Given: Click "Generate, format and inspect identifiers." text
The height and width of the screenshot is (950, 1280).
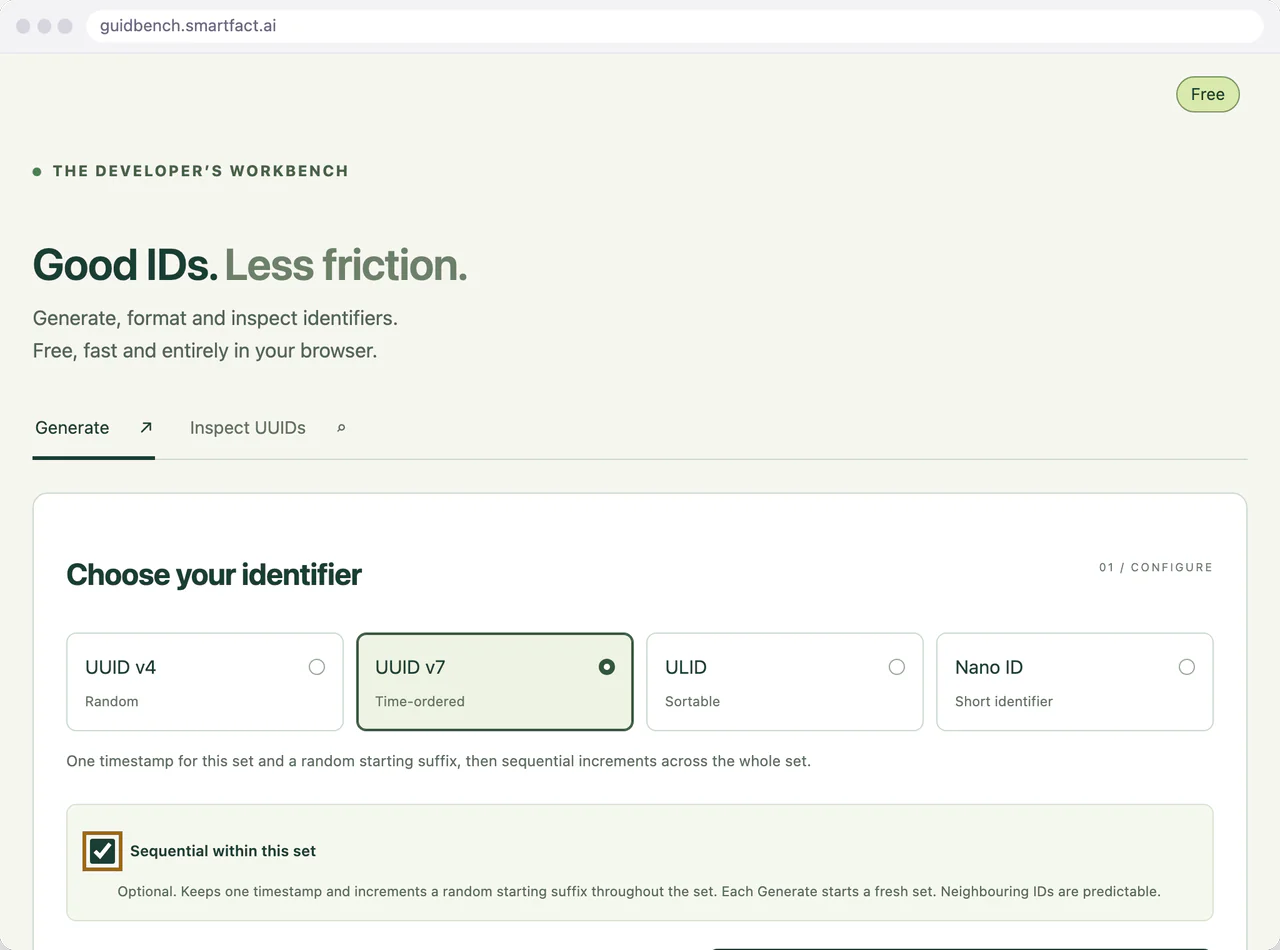Looking at the screenshot, I should click(x=216, y=318).
